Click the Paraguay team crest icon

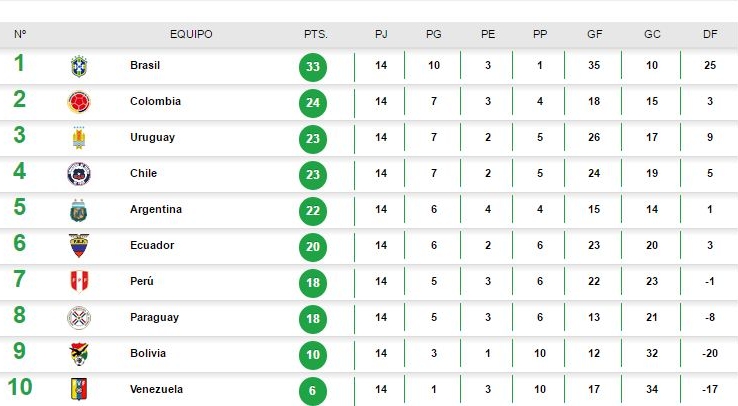pyautogui.click(x=79, y=318)
